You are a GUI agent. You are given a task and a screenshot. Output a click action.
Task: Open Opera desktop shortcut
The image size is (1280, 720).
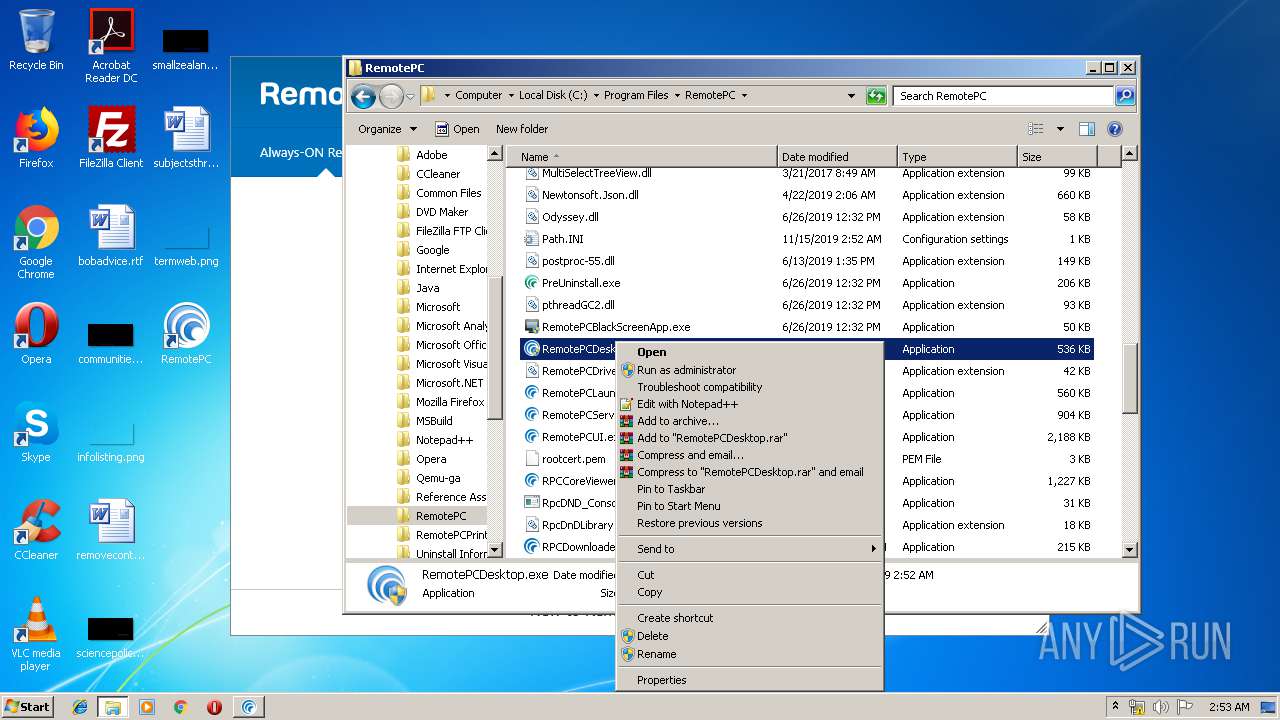pos(36,334)
